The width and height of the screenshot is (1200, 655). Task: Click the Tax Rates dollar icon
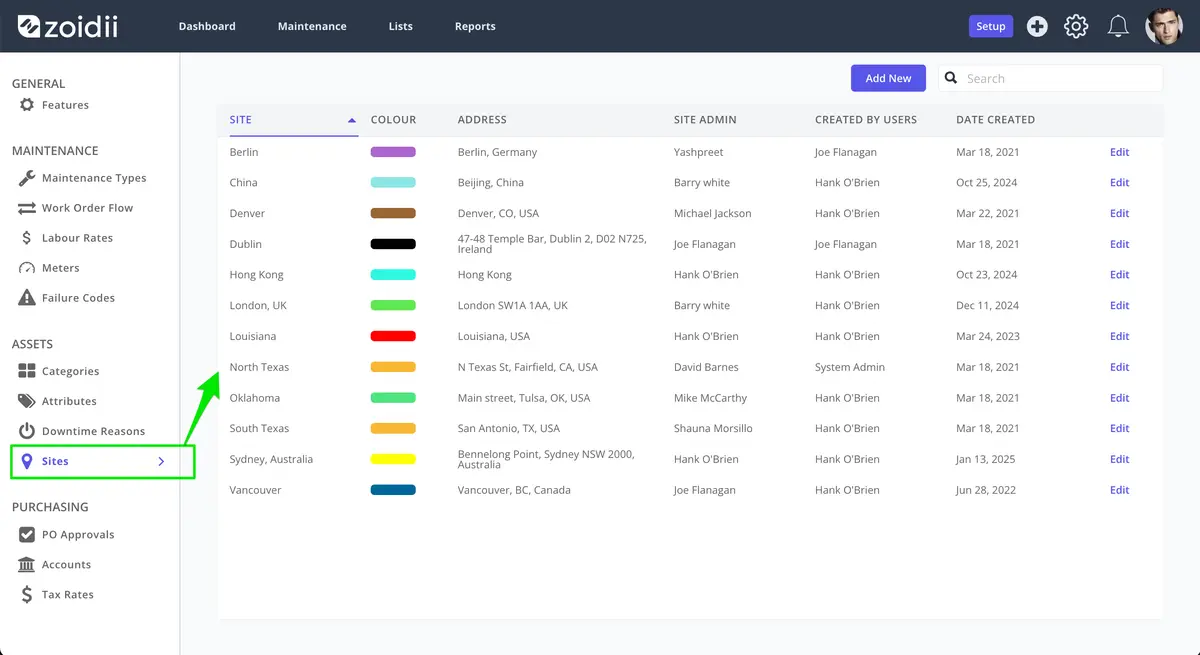tap(27, 595)
